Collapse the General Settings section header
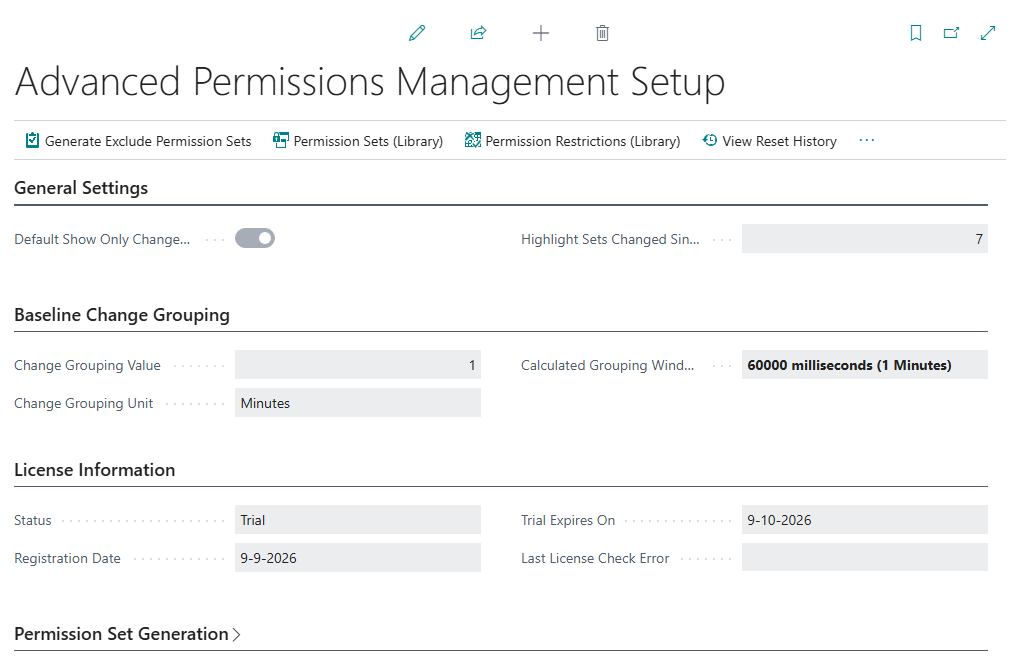1030x665 pixels. pos(81,188)
